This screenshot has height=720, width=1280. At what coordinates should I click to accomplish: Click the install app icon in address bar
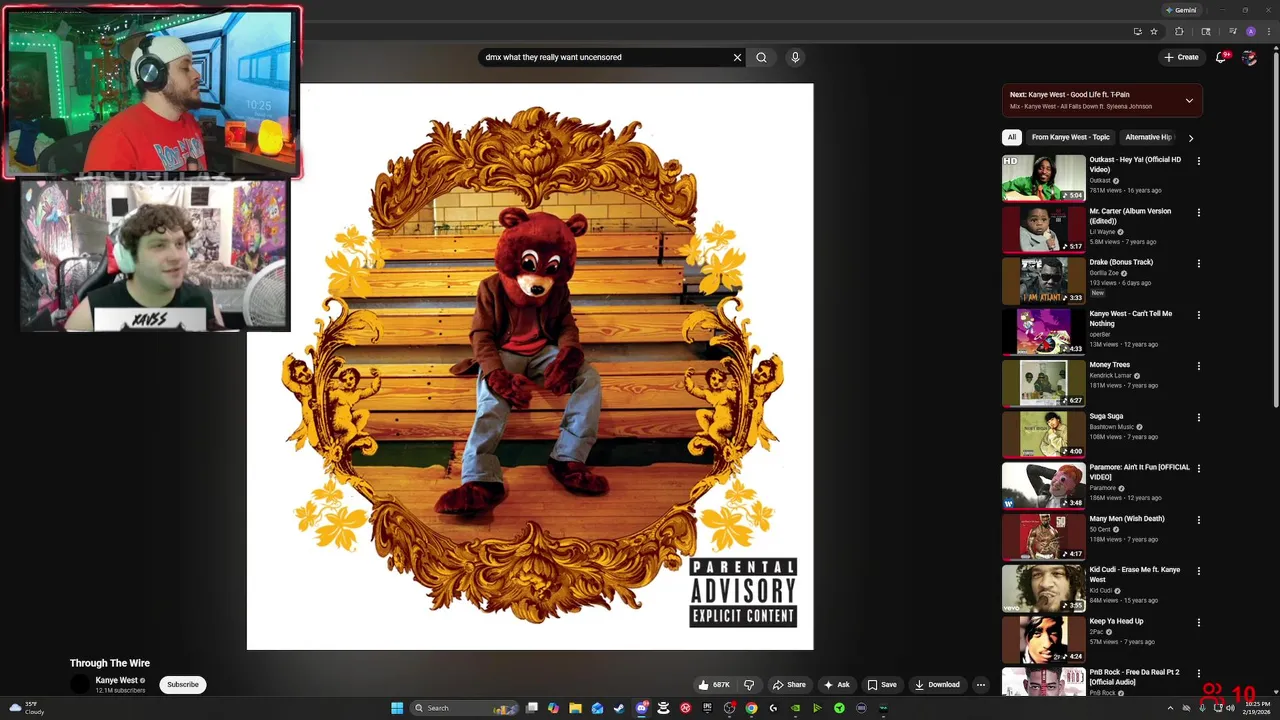click(x=1138, y=31)
